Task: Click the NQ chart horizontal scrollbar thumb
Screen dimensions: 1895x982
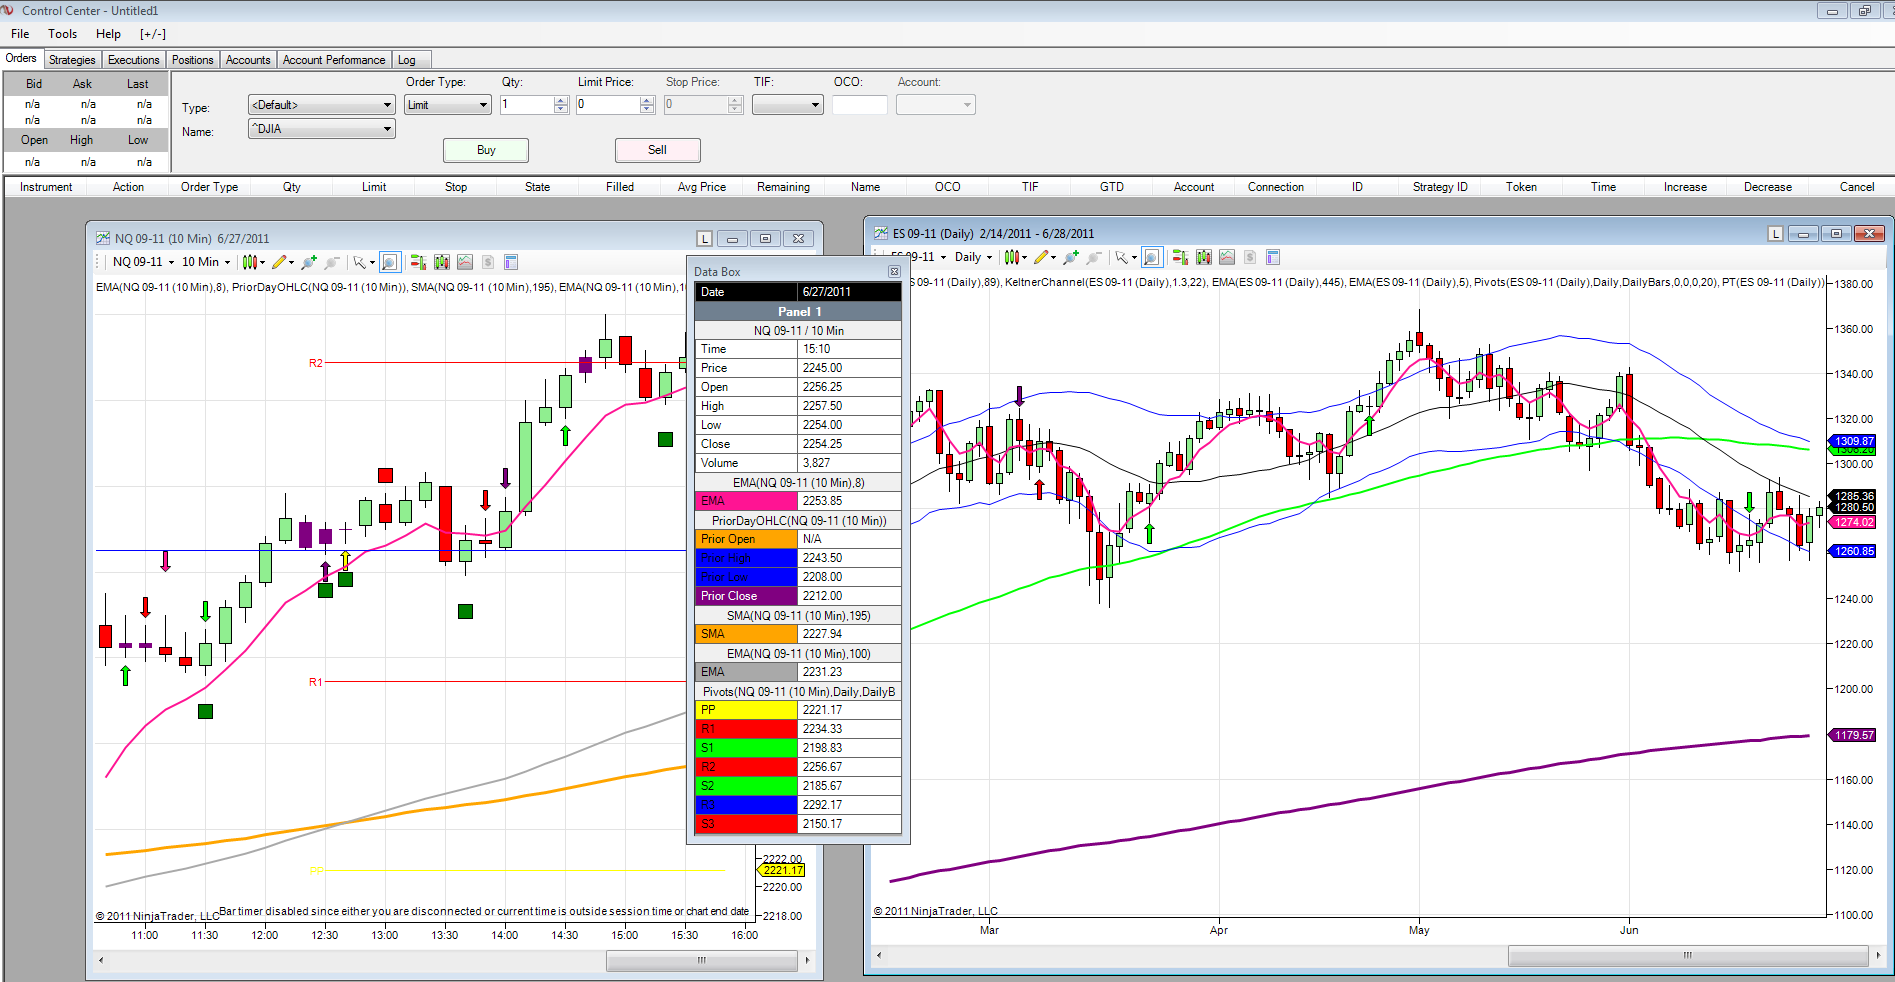Action: [701, 960]
